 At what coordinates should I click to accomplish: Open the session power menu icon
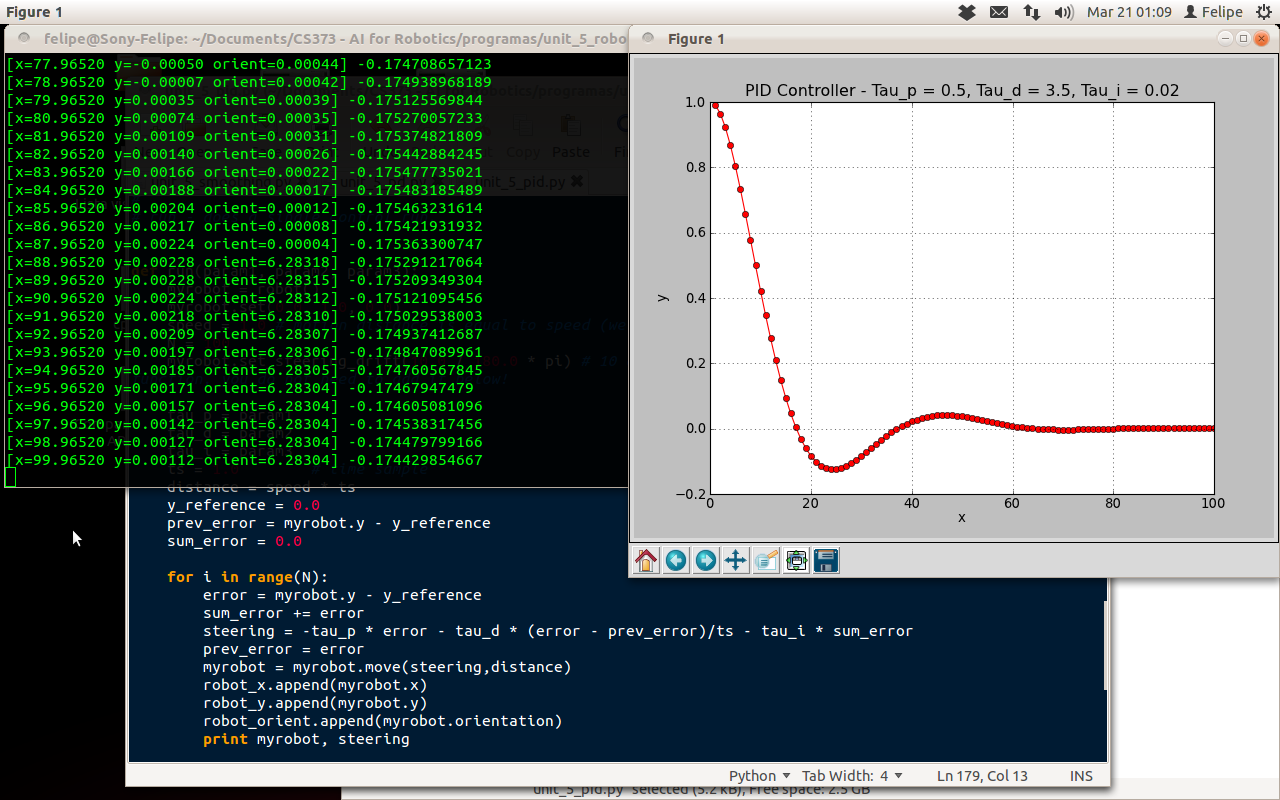click(1264, 12)
